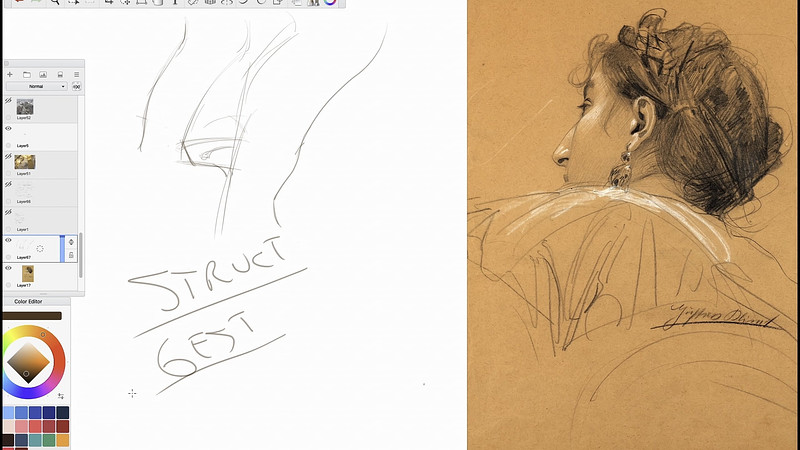Viewport: 800px width, 450px height.
Task: Pick the medium blue swatch in the top row
Action: click(x=21, y=412)
